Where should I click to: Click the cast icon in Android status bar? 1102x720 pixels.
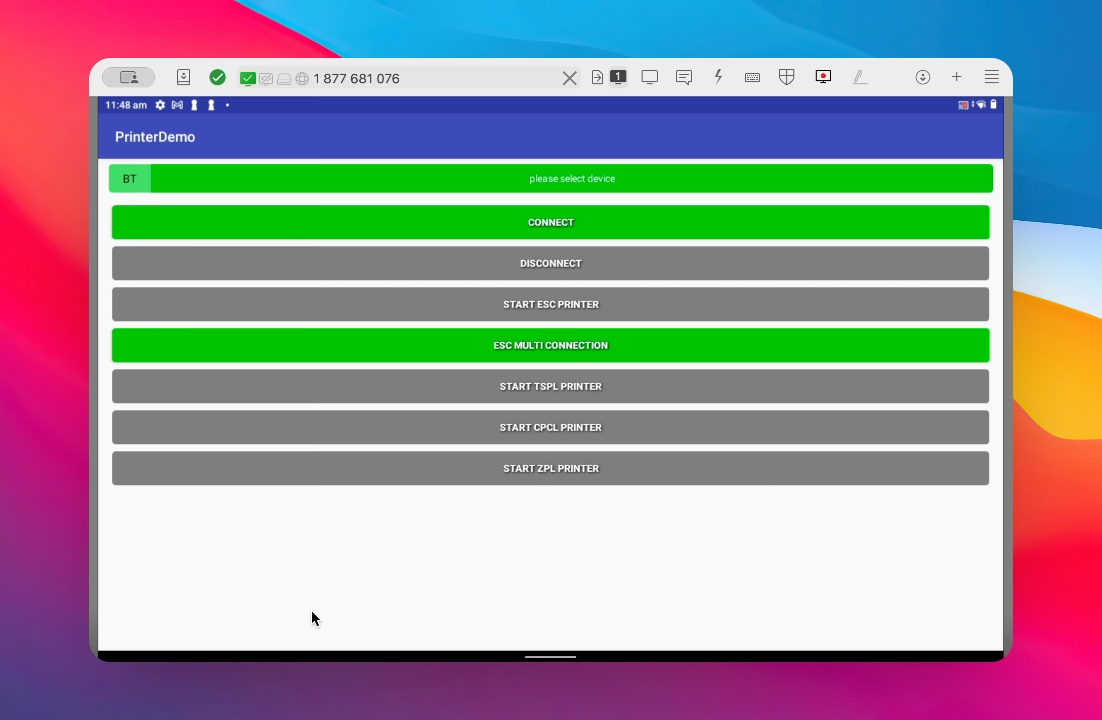[x=963, y=105]
